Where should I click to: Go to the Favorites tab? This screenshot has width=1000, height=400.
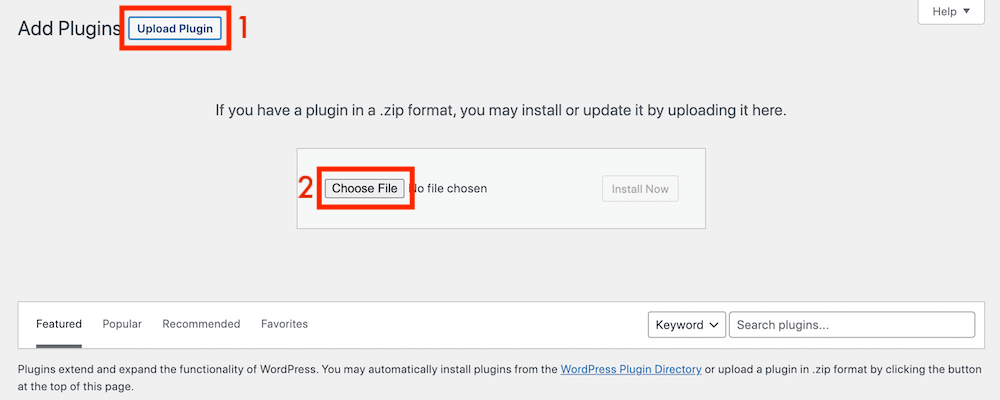284,324
